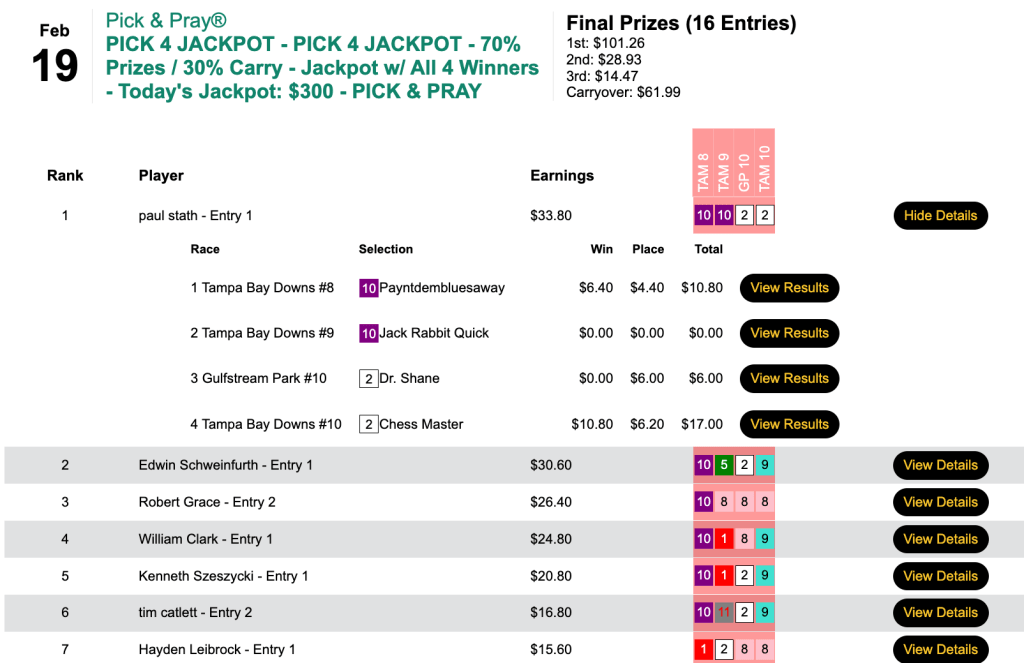View results for Gulfstream Park #10

pyautogui.click(x=789, y=378)
